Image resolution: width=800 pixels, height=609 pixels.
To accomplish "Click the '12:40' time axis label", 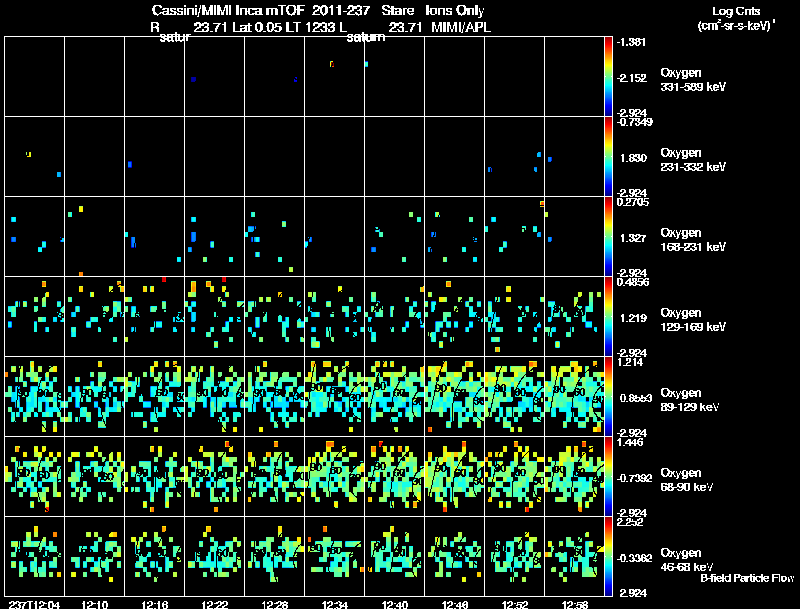I will point(394,604).
